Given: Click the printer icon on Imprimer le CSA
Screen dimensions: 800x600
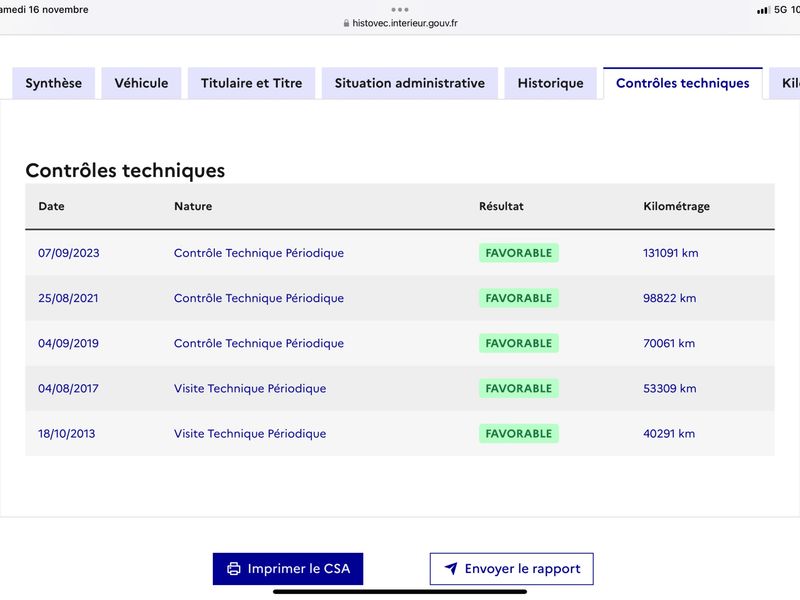Looking at the screenshot, I should pyautogui.click(x=234, y=568).
